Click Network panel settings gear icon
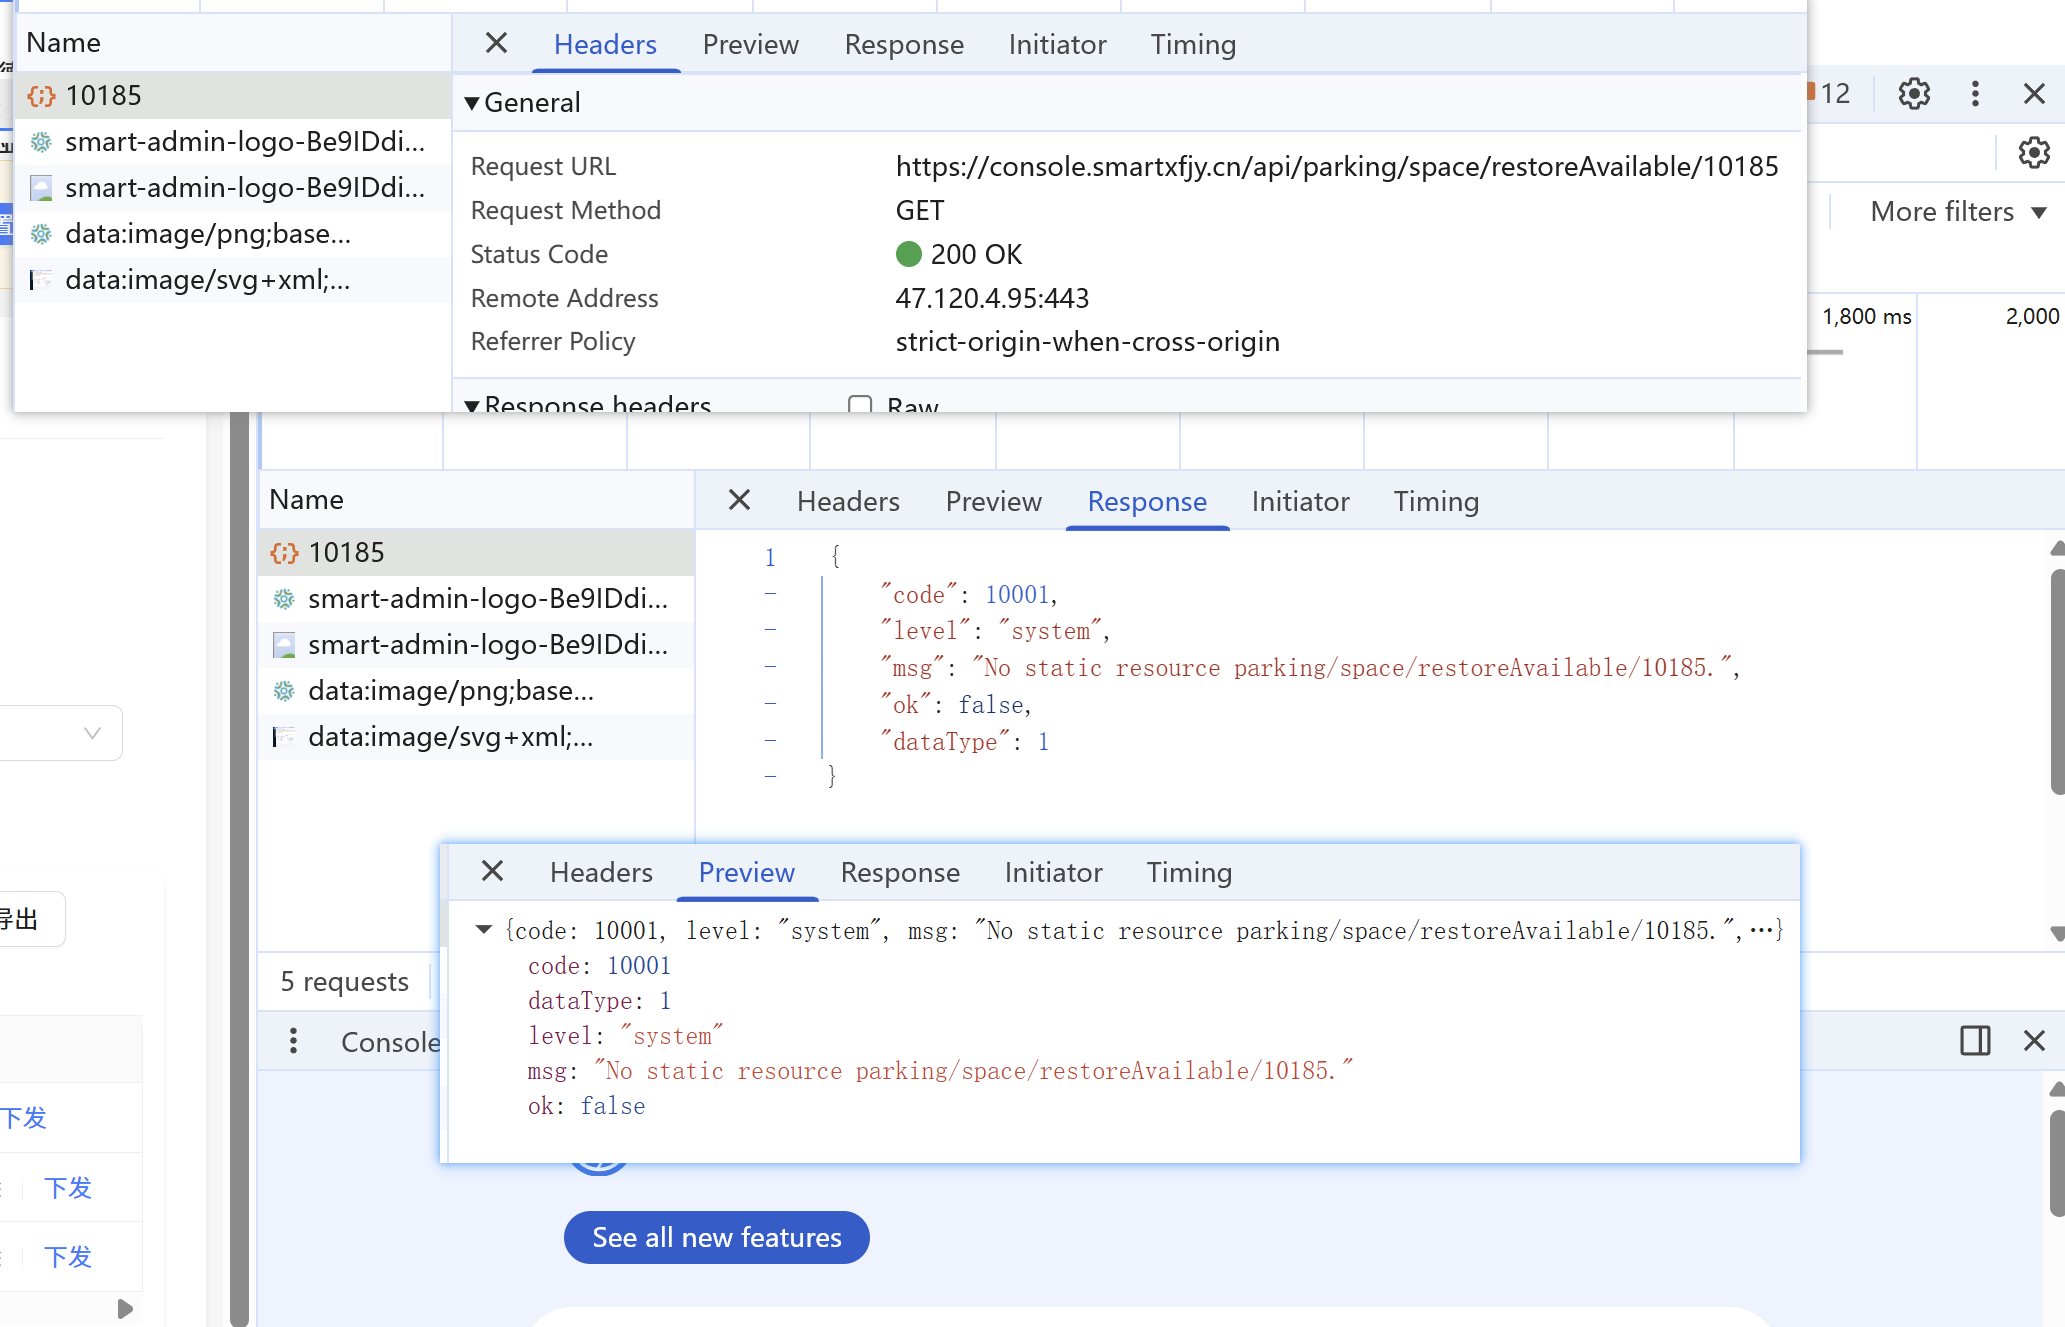 [2033, 153]
